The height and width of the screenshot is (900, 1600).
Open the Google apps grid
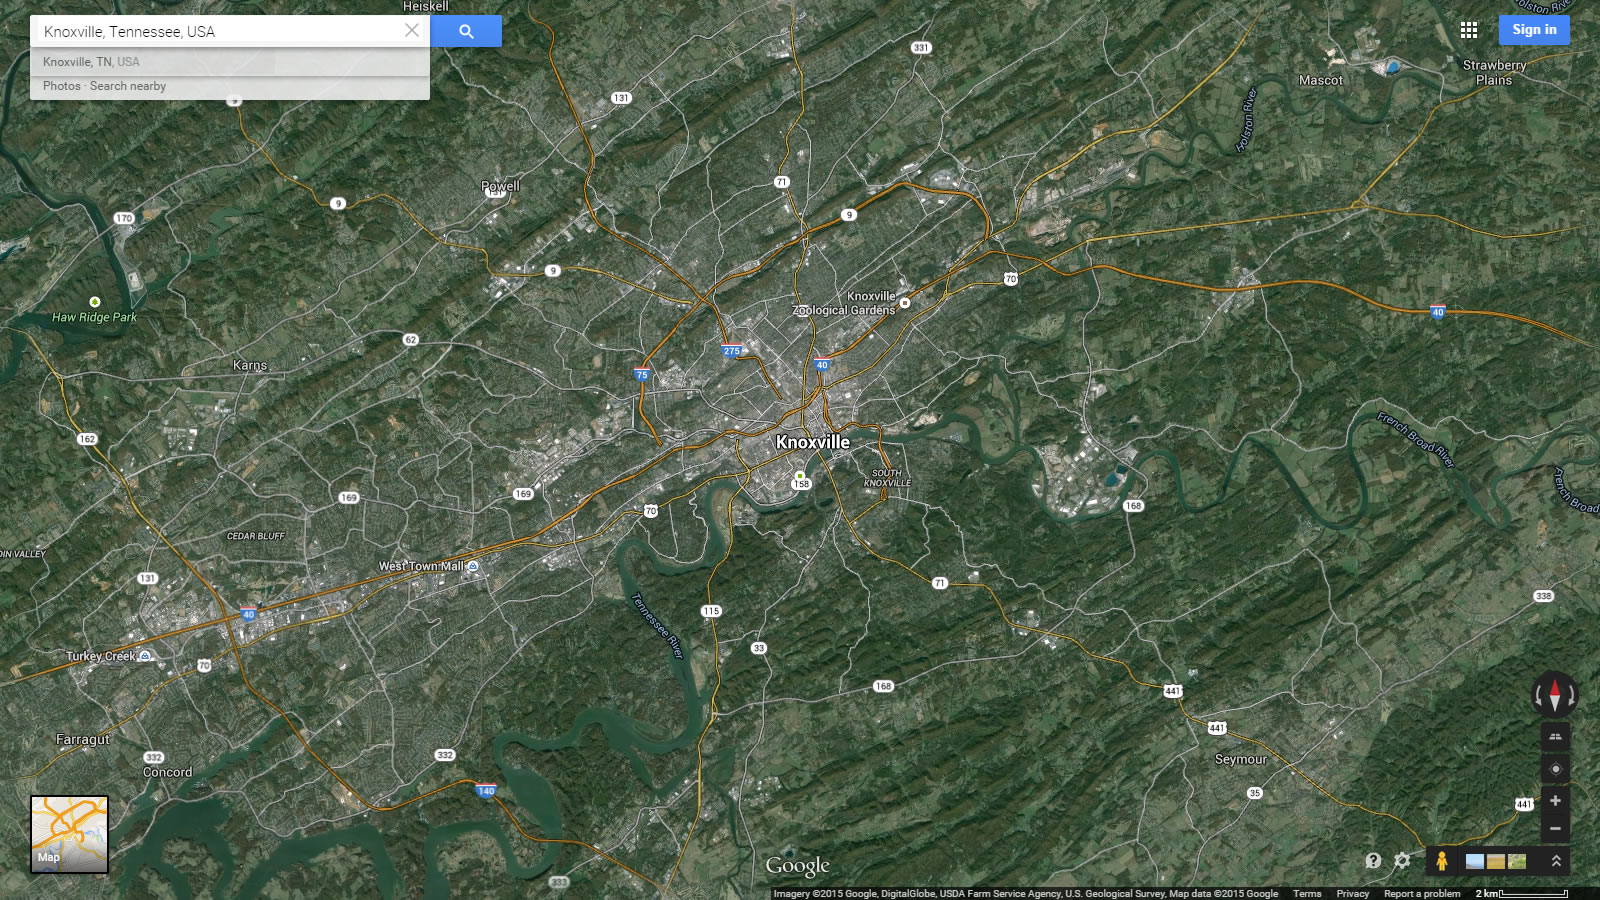(x=1468, y=30)
